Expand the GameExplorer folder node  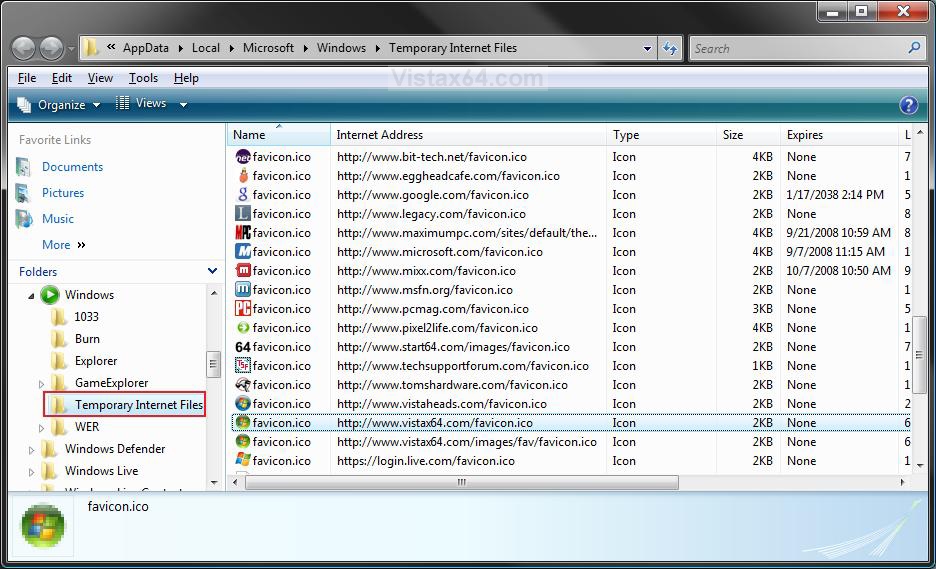pos(41,384)
